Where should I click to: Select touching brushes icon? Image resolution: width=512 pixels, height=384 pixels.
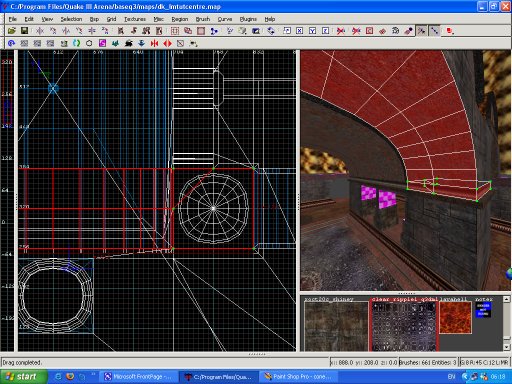134,31
